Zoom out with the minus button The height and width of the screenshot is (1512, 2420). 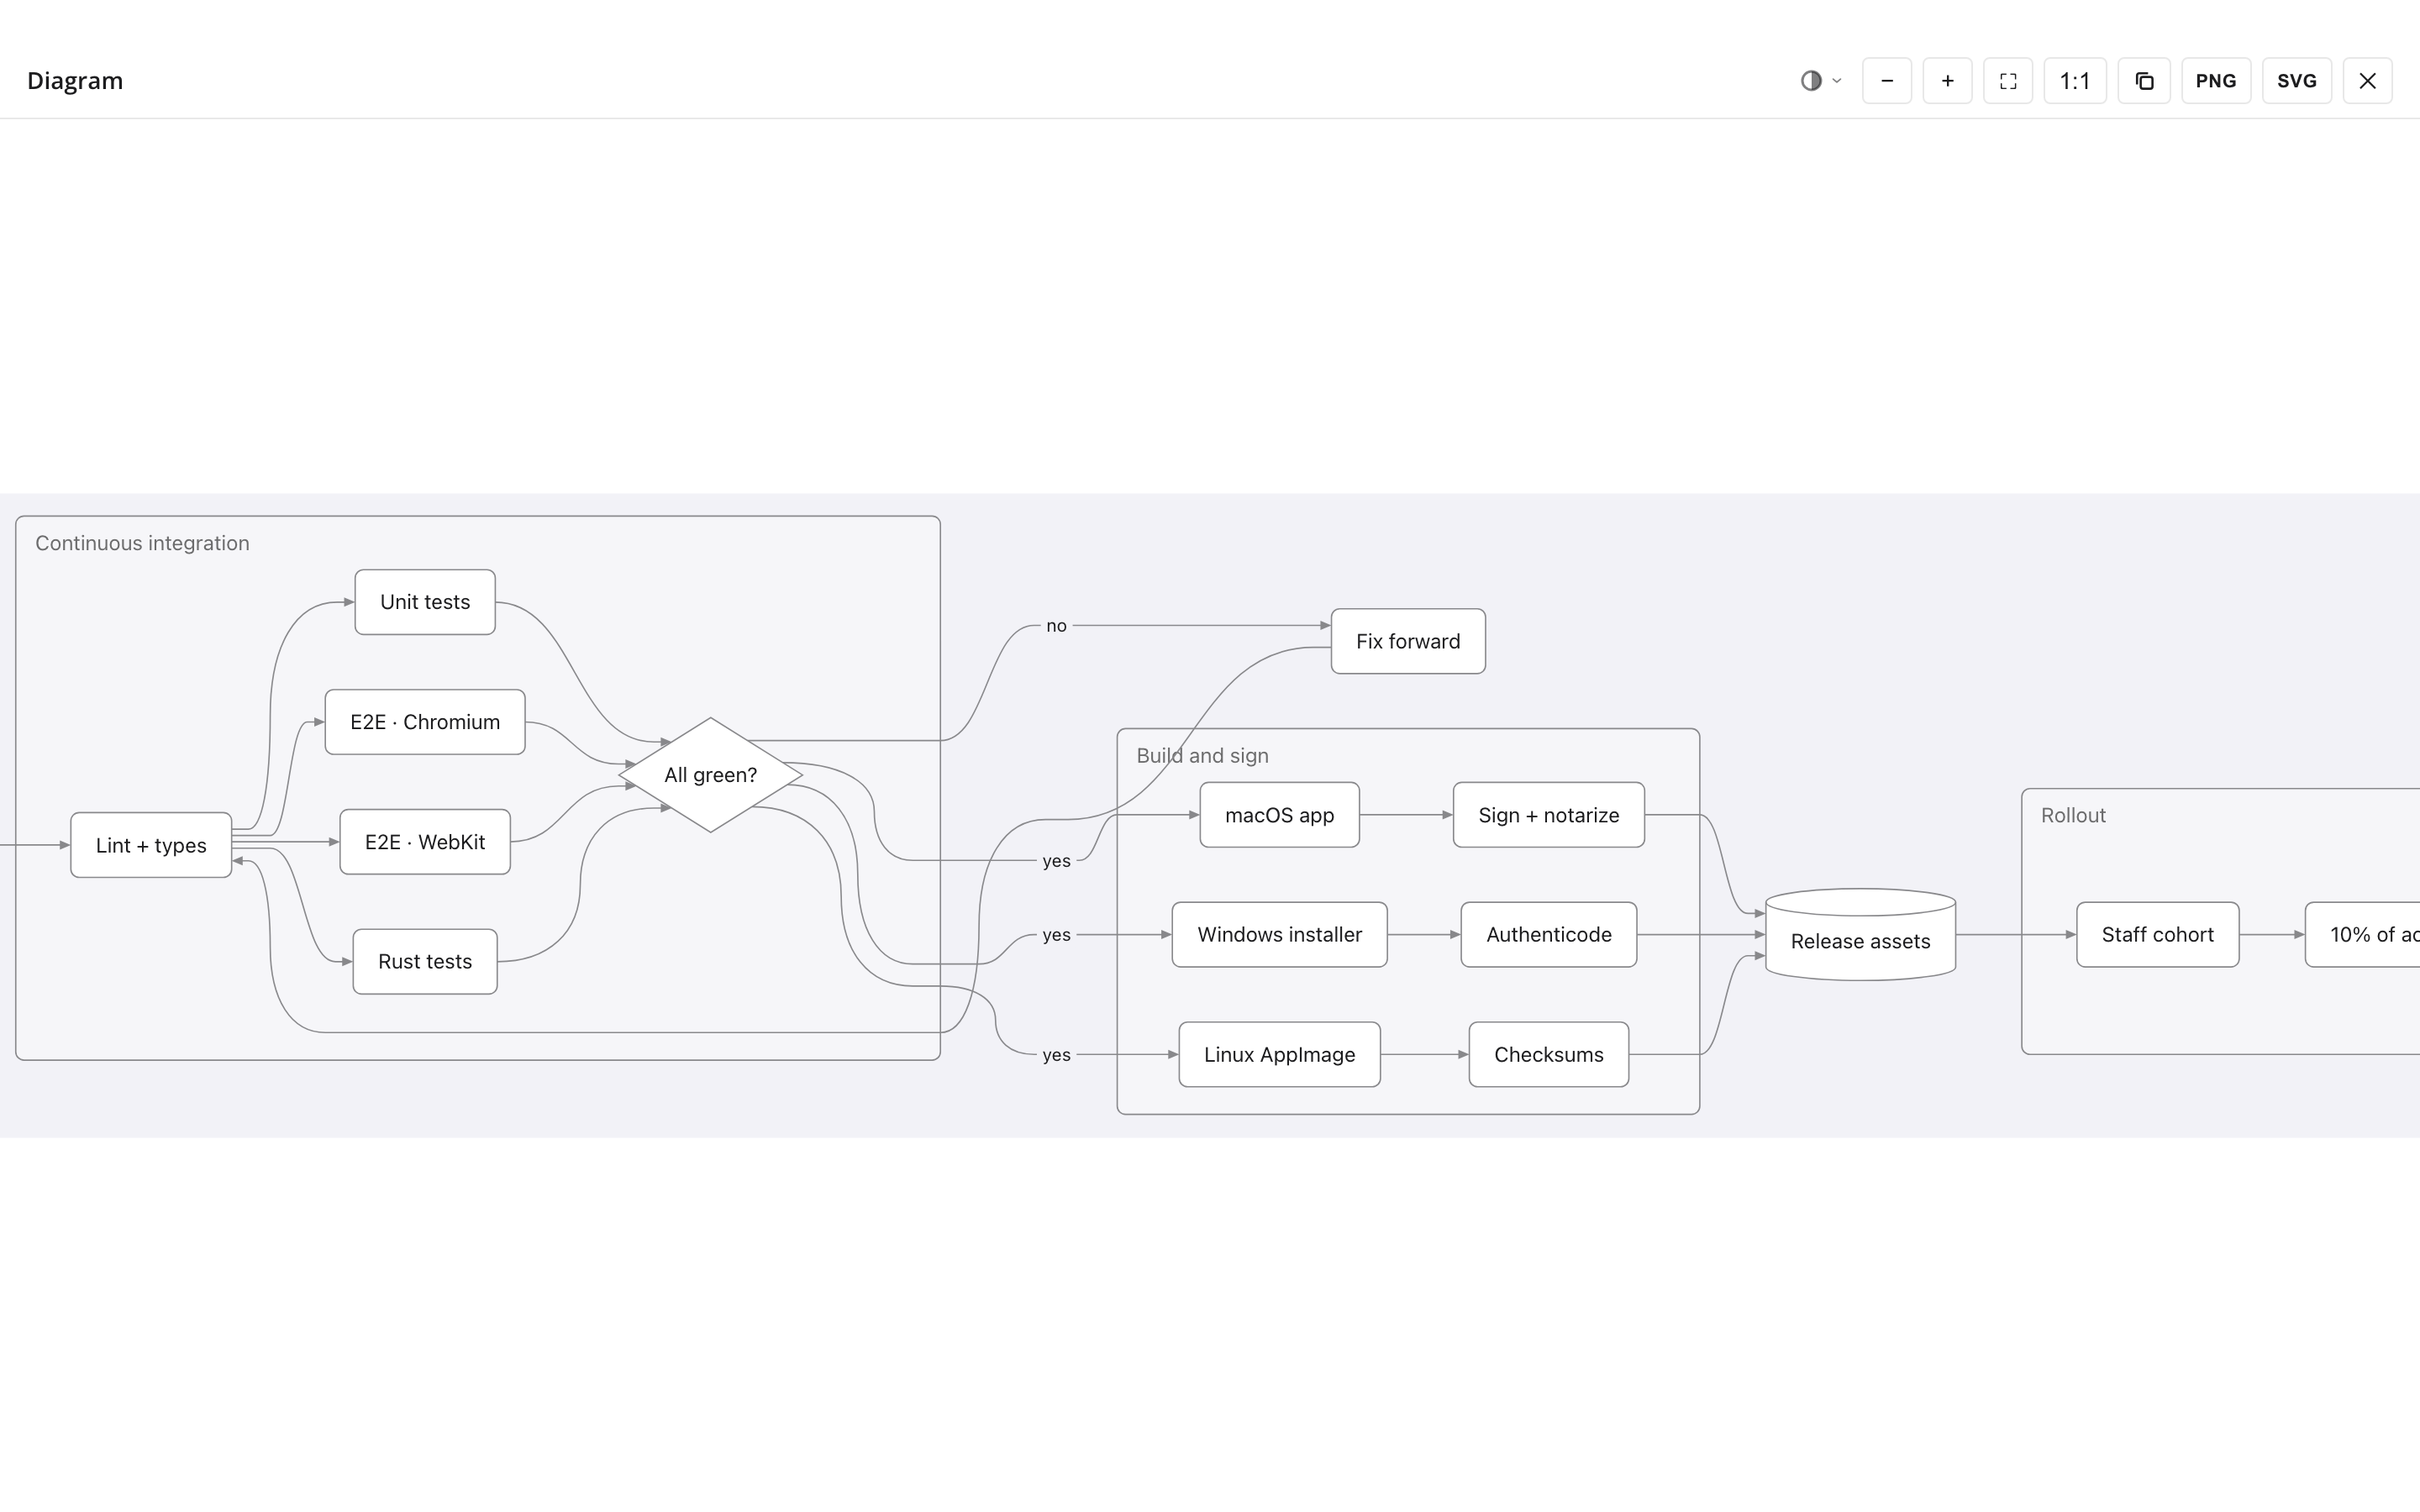1887,81
